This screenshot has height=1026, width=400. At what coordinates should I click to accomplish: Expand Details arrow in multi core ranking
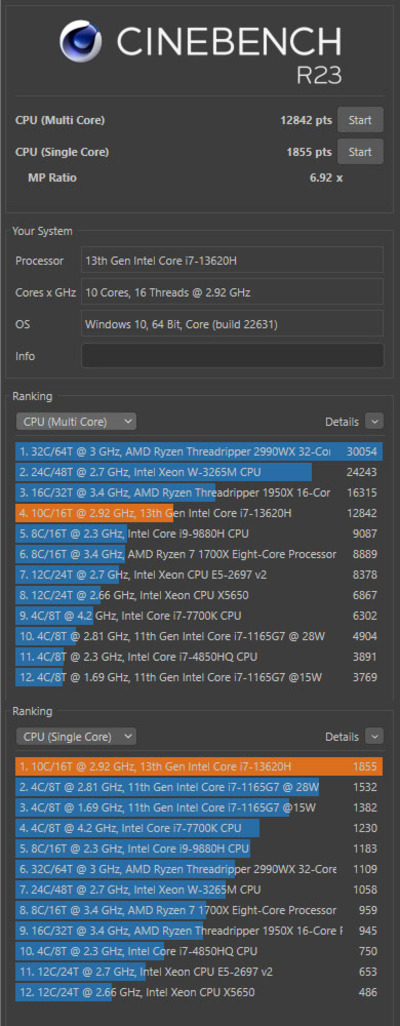tap(374, 422)
